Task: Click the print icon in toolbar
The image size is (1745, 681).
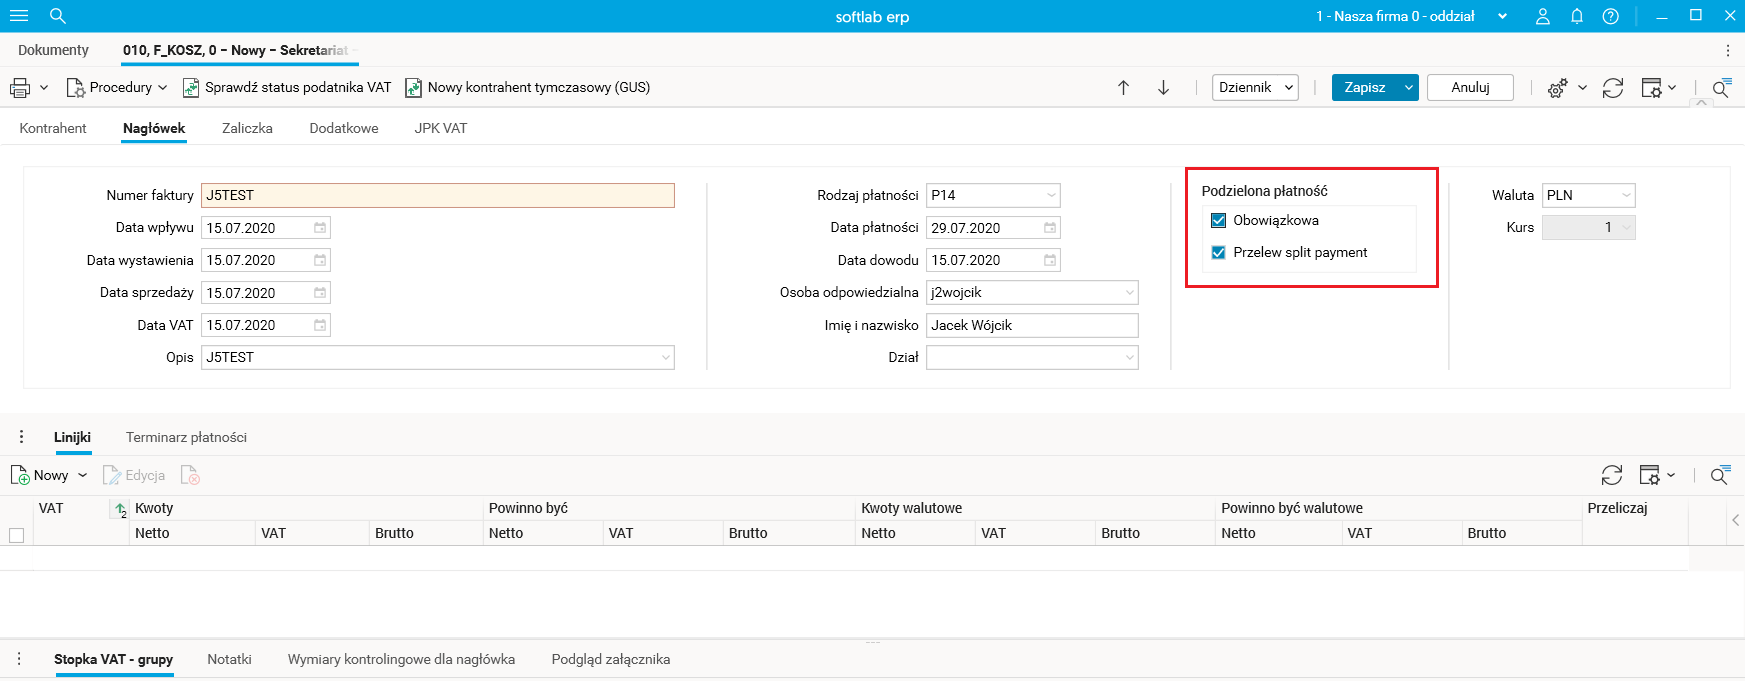Action: click(20, 88)
